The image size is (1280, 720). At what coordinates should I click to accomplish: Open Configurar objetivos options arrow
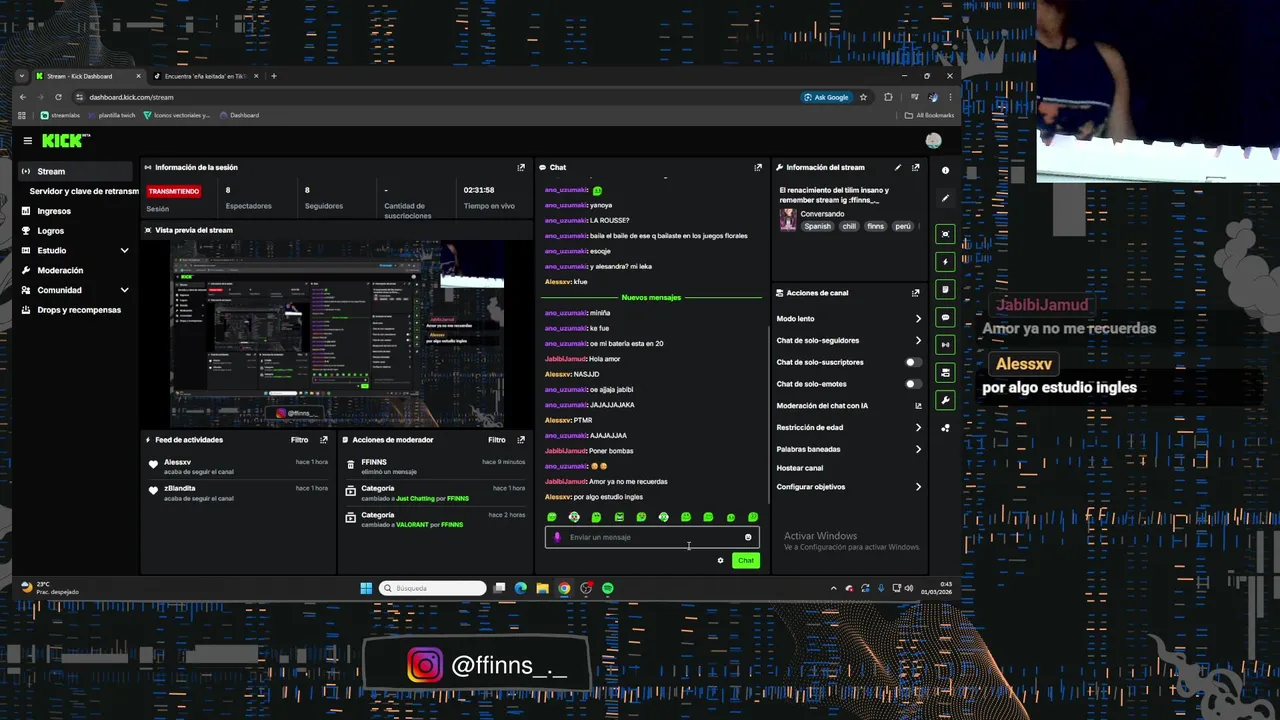pyautogui.click(x=918, y=487)
